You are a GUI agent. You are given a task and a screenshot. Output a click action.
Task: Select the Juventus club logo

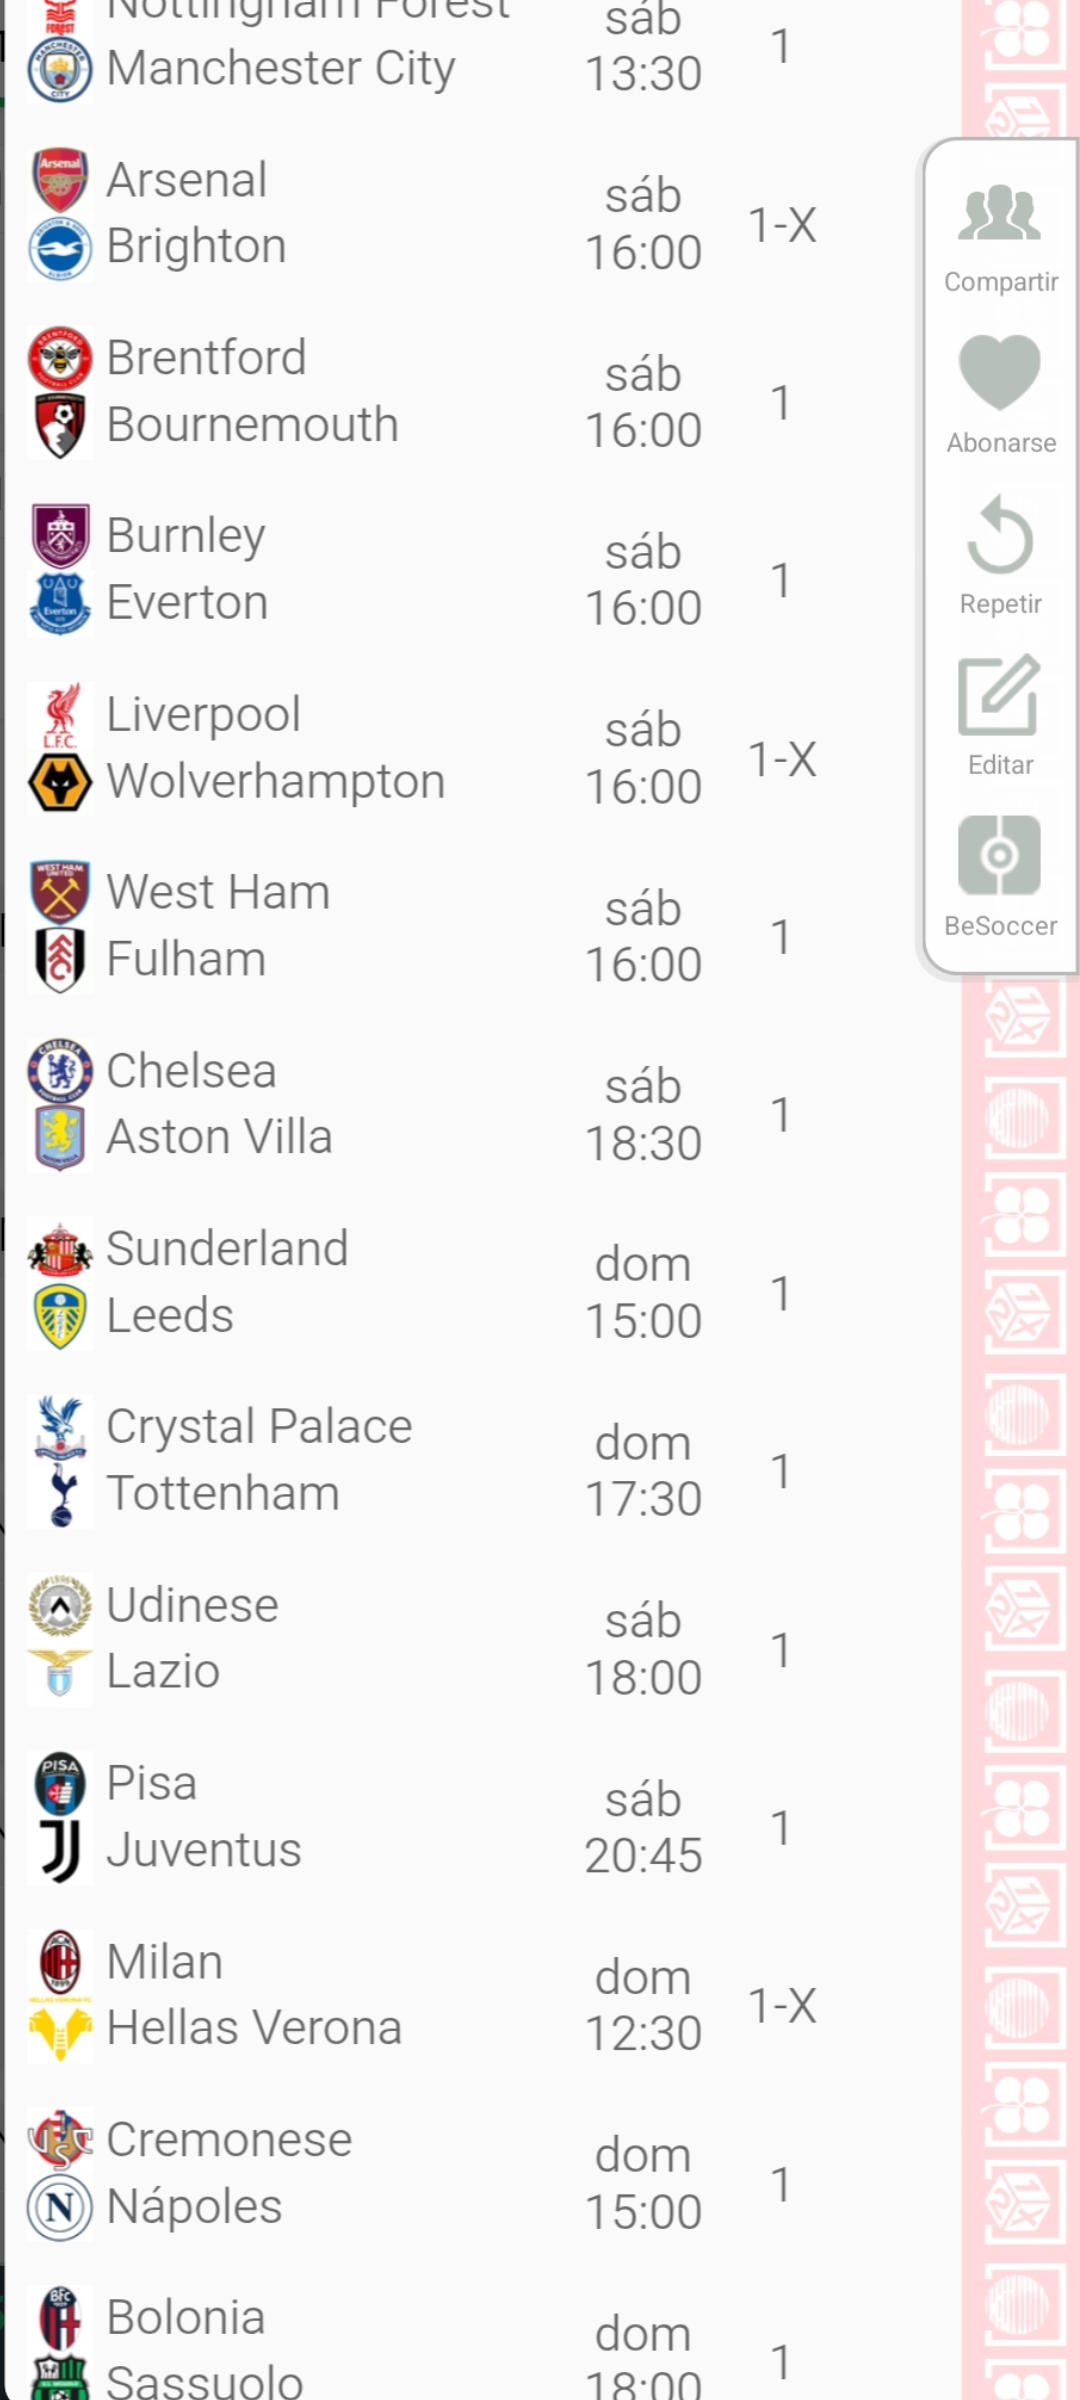coord(60,1851)
